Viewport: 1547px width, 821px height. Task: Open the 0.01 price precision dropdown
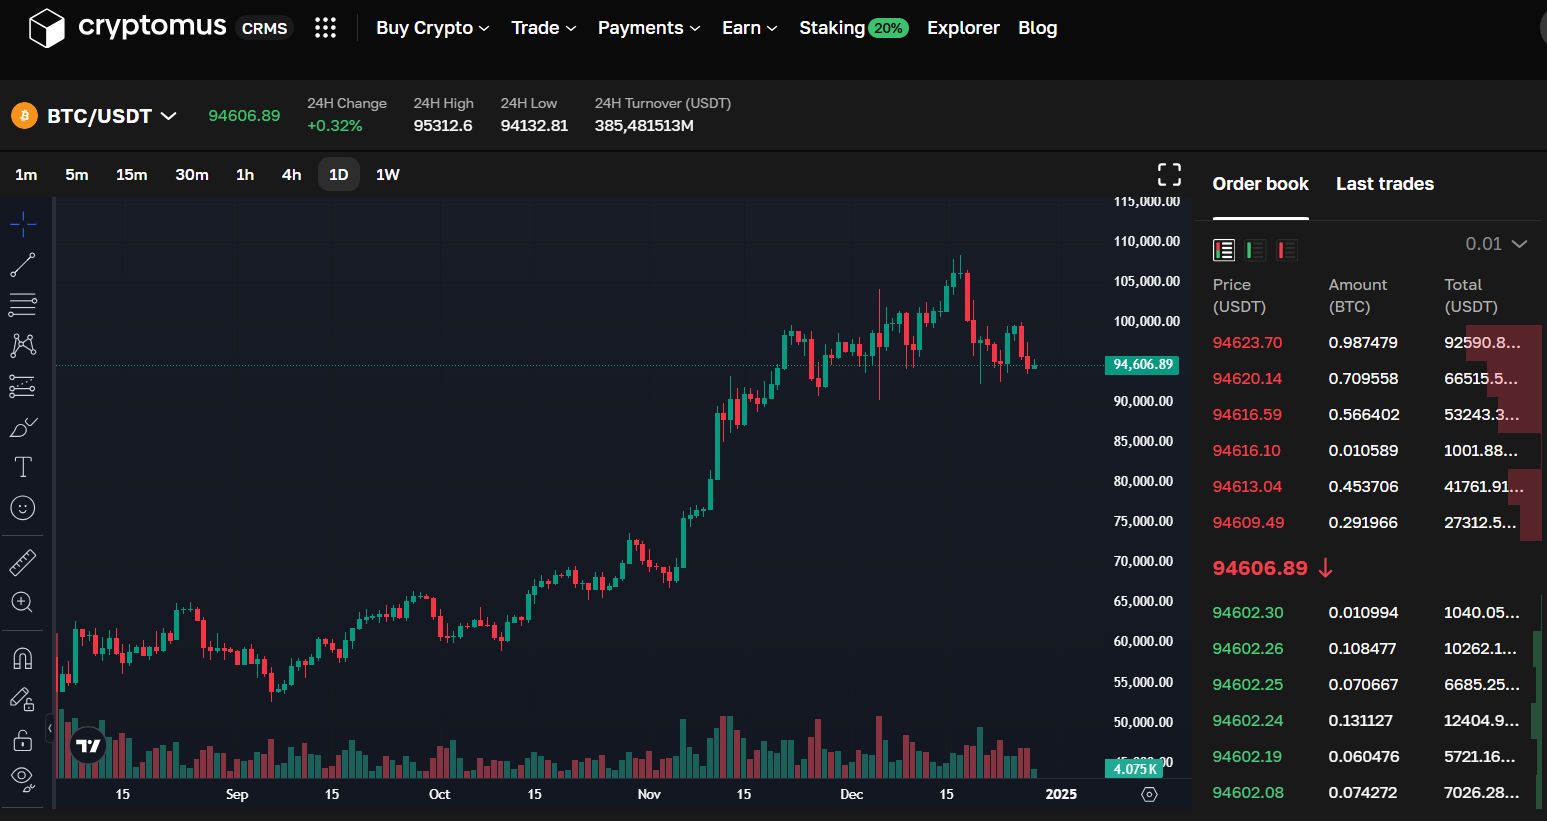pos(1496,244)
